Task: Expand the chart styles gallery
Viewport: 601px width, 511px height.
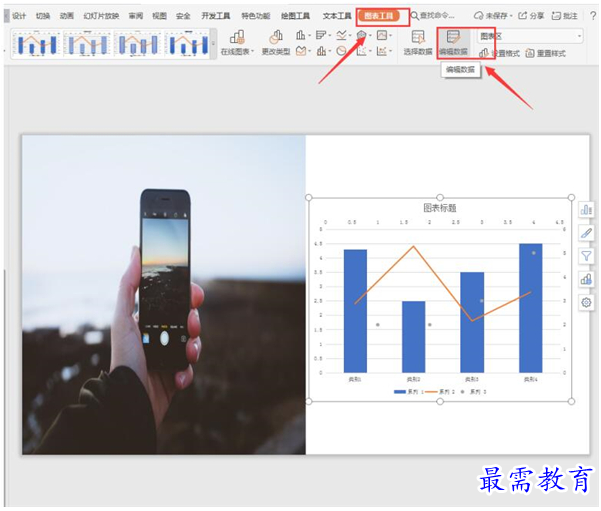Action: [x=213, y=44]
